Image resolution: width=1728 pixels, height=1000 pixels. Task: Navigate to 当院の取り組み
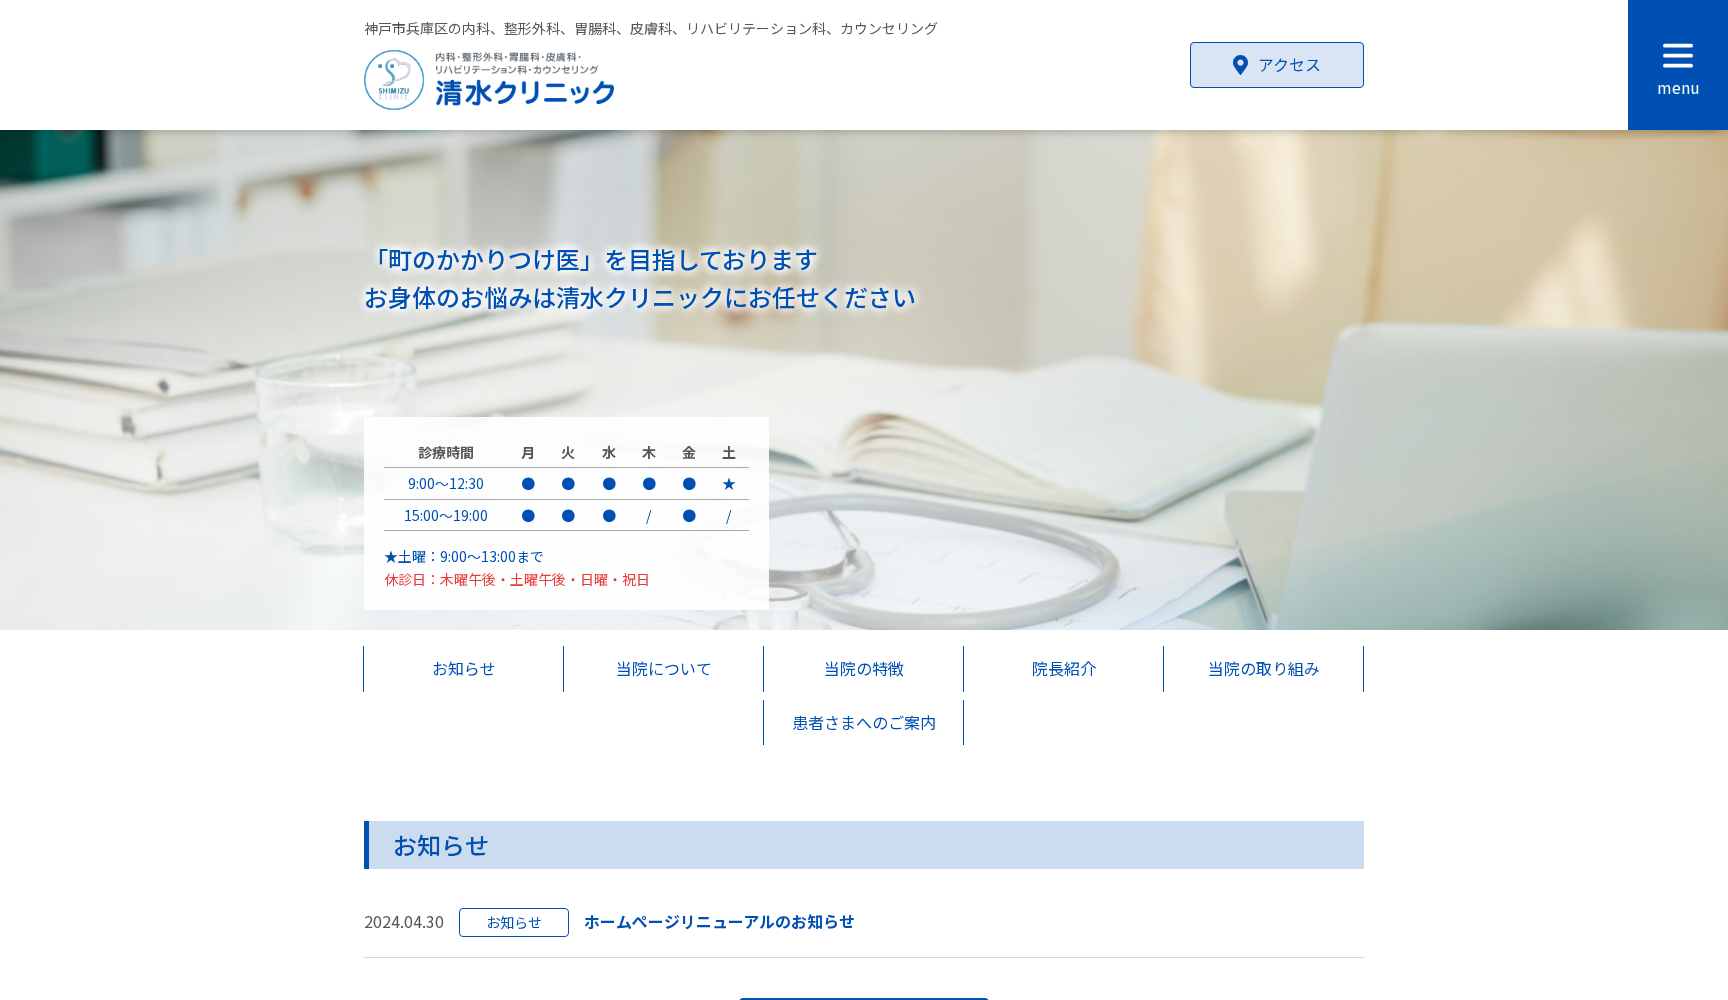[x=1262, y=669]
